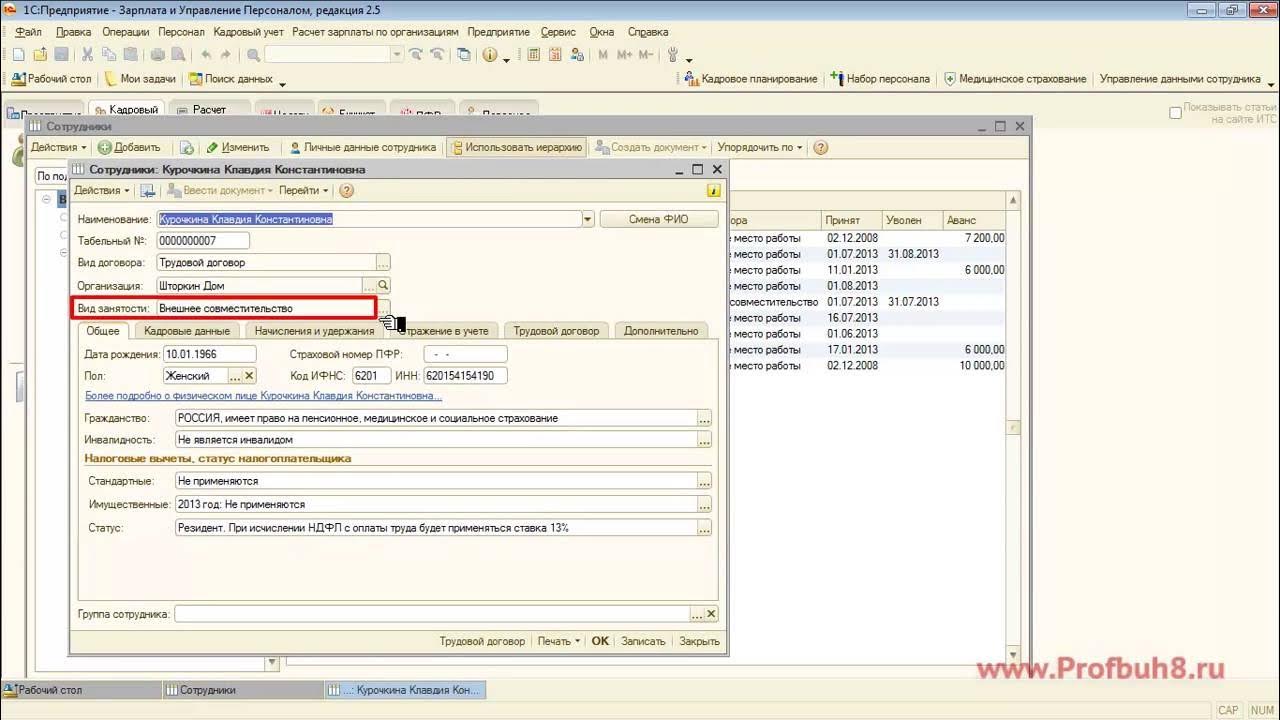The width and height of the screenshot is (1280, 720).
Task: Open the Calendar icon
Action: [x=554, y=55]
